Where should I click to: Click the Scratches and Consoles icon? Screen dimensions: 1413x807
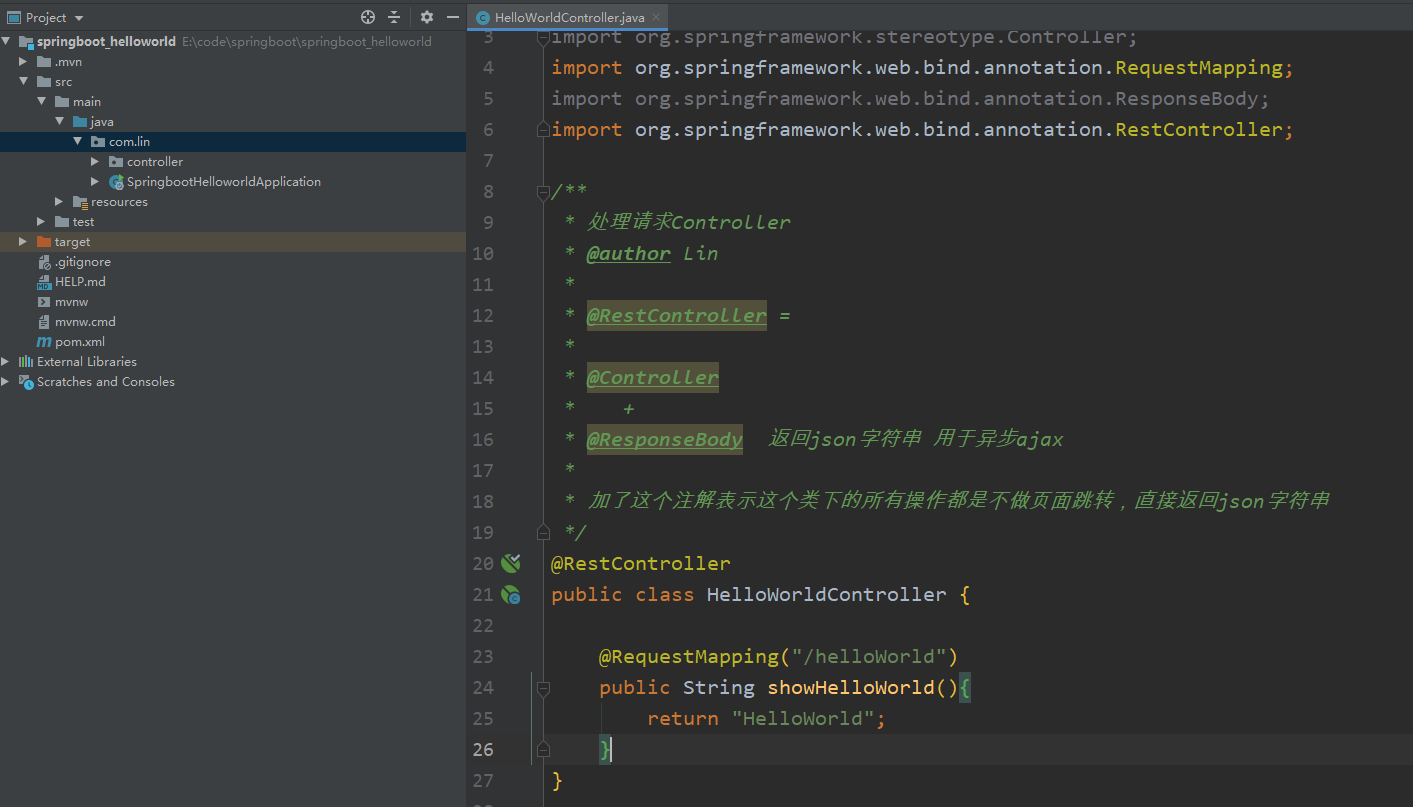(x=25, y=381)
